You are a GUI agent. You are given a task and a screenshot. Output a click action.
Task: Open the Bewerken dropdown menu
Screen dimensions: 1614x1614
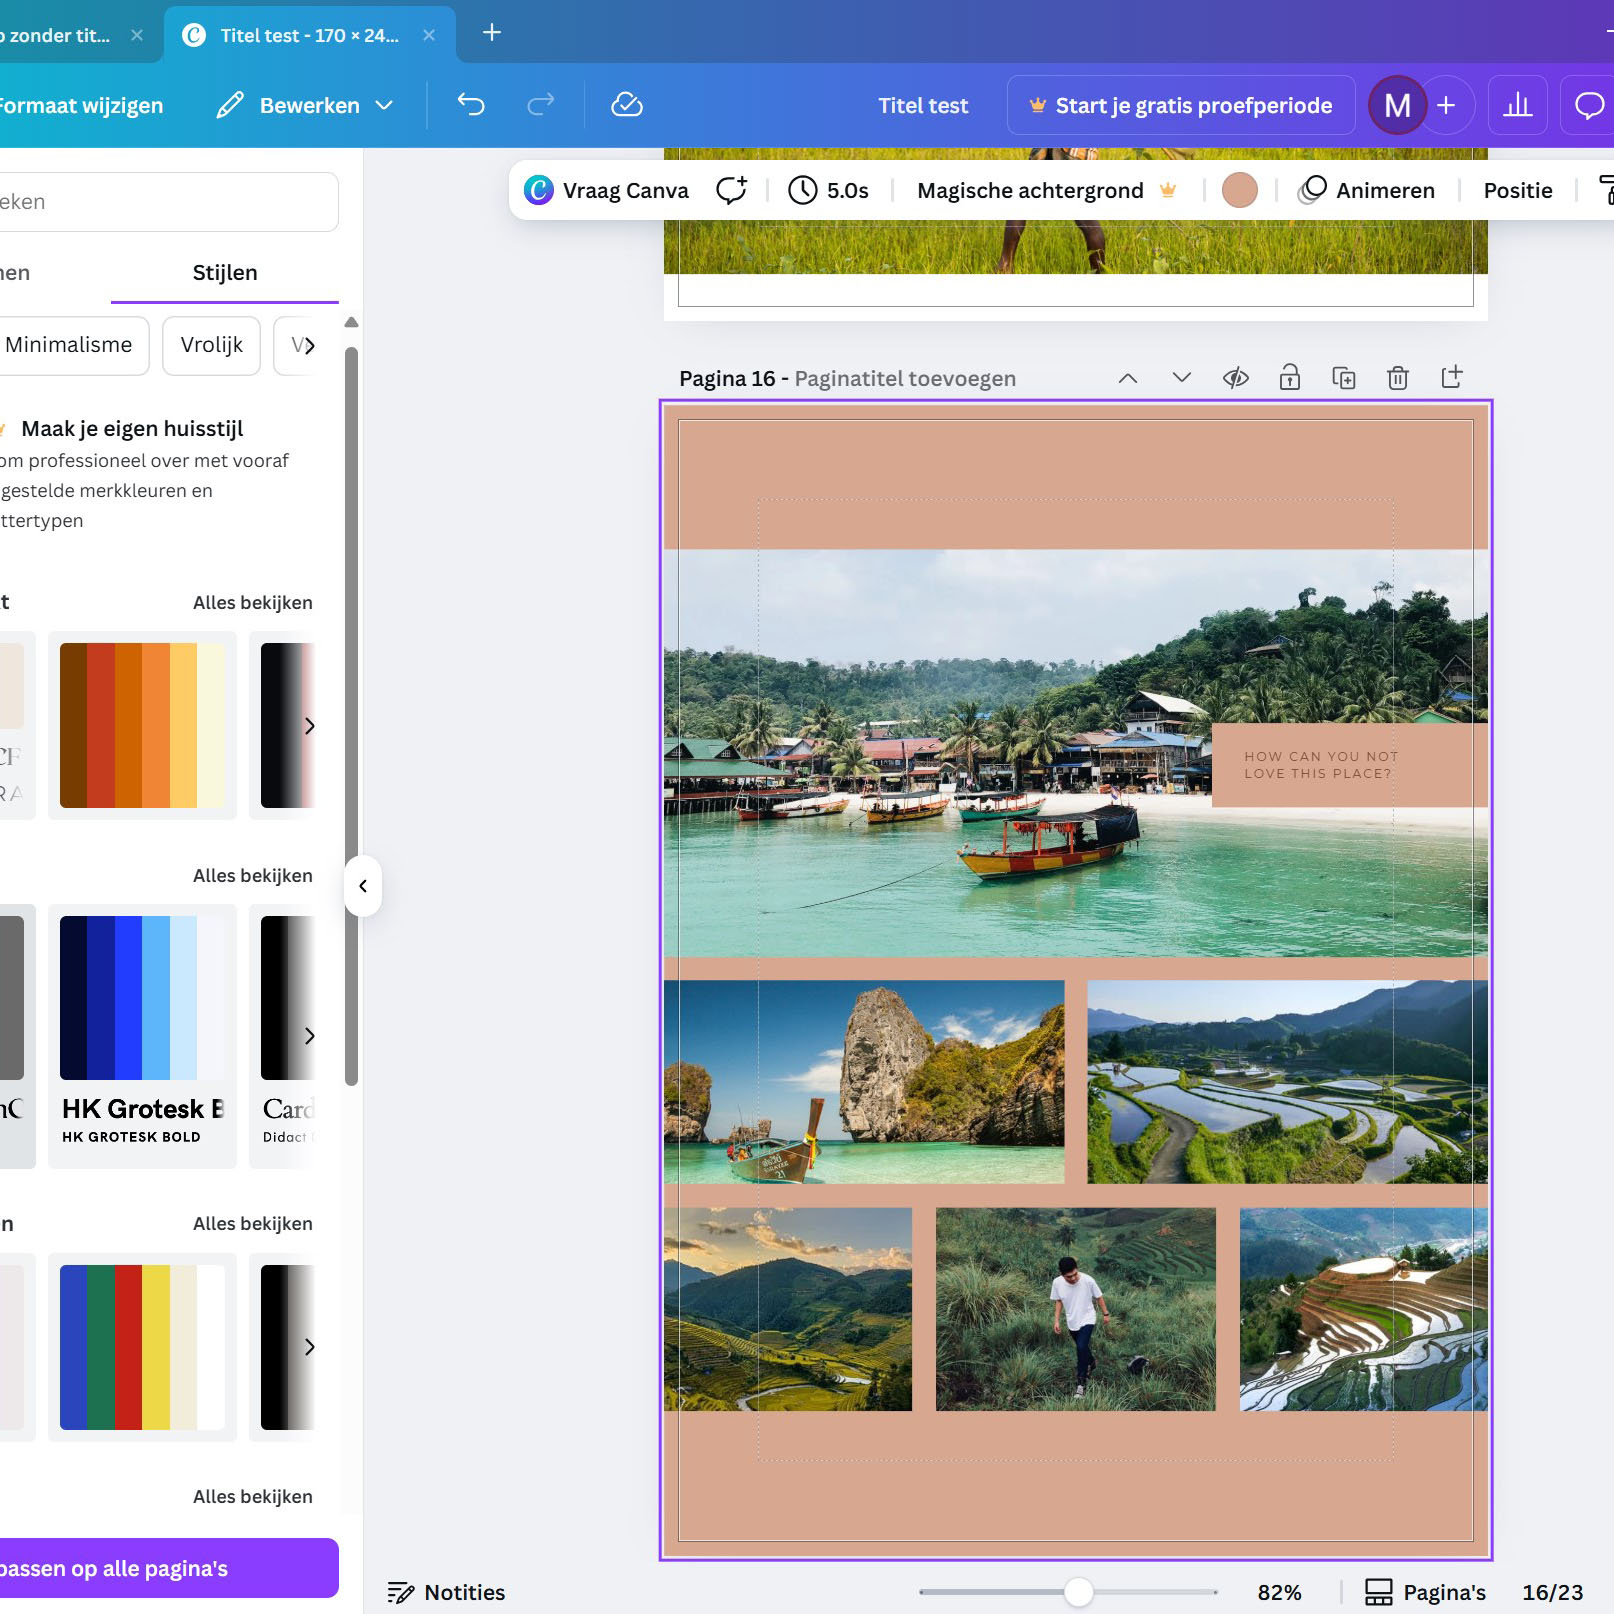306,105
